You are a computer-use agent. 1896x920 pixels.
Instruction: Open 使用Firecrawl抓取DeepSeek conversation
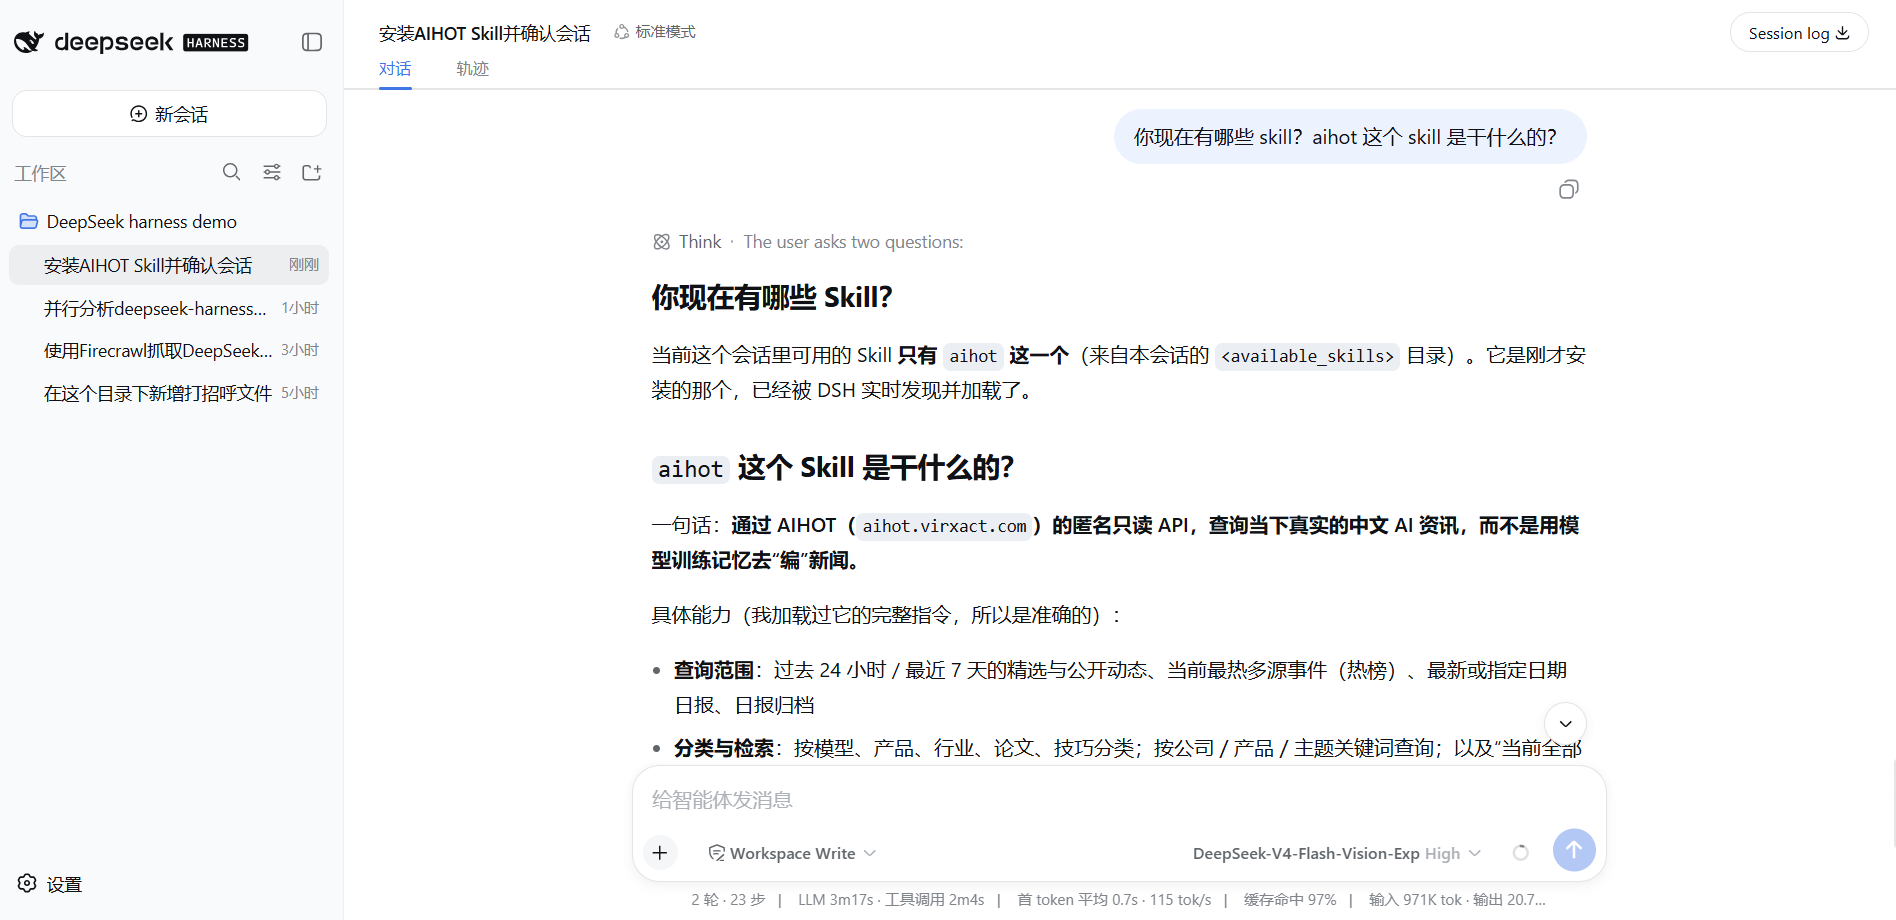tap(169, 350)
